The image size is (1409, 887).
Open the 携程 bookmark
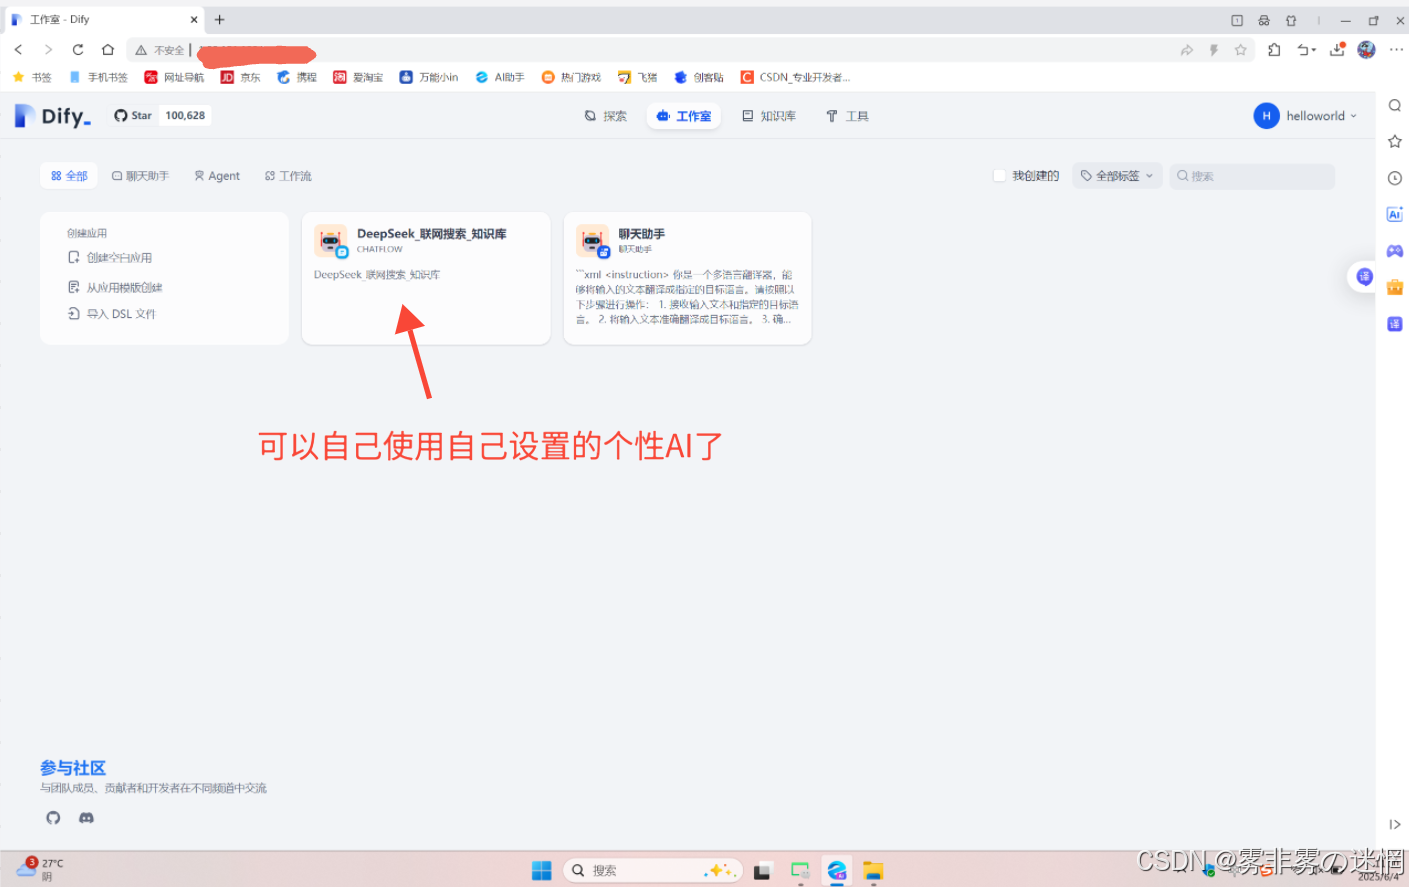[297, 77]
